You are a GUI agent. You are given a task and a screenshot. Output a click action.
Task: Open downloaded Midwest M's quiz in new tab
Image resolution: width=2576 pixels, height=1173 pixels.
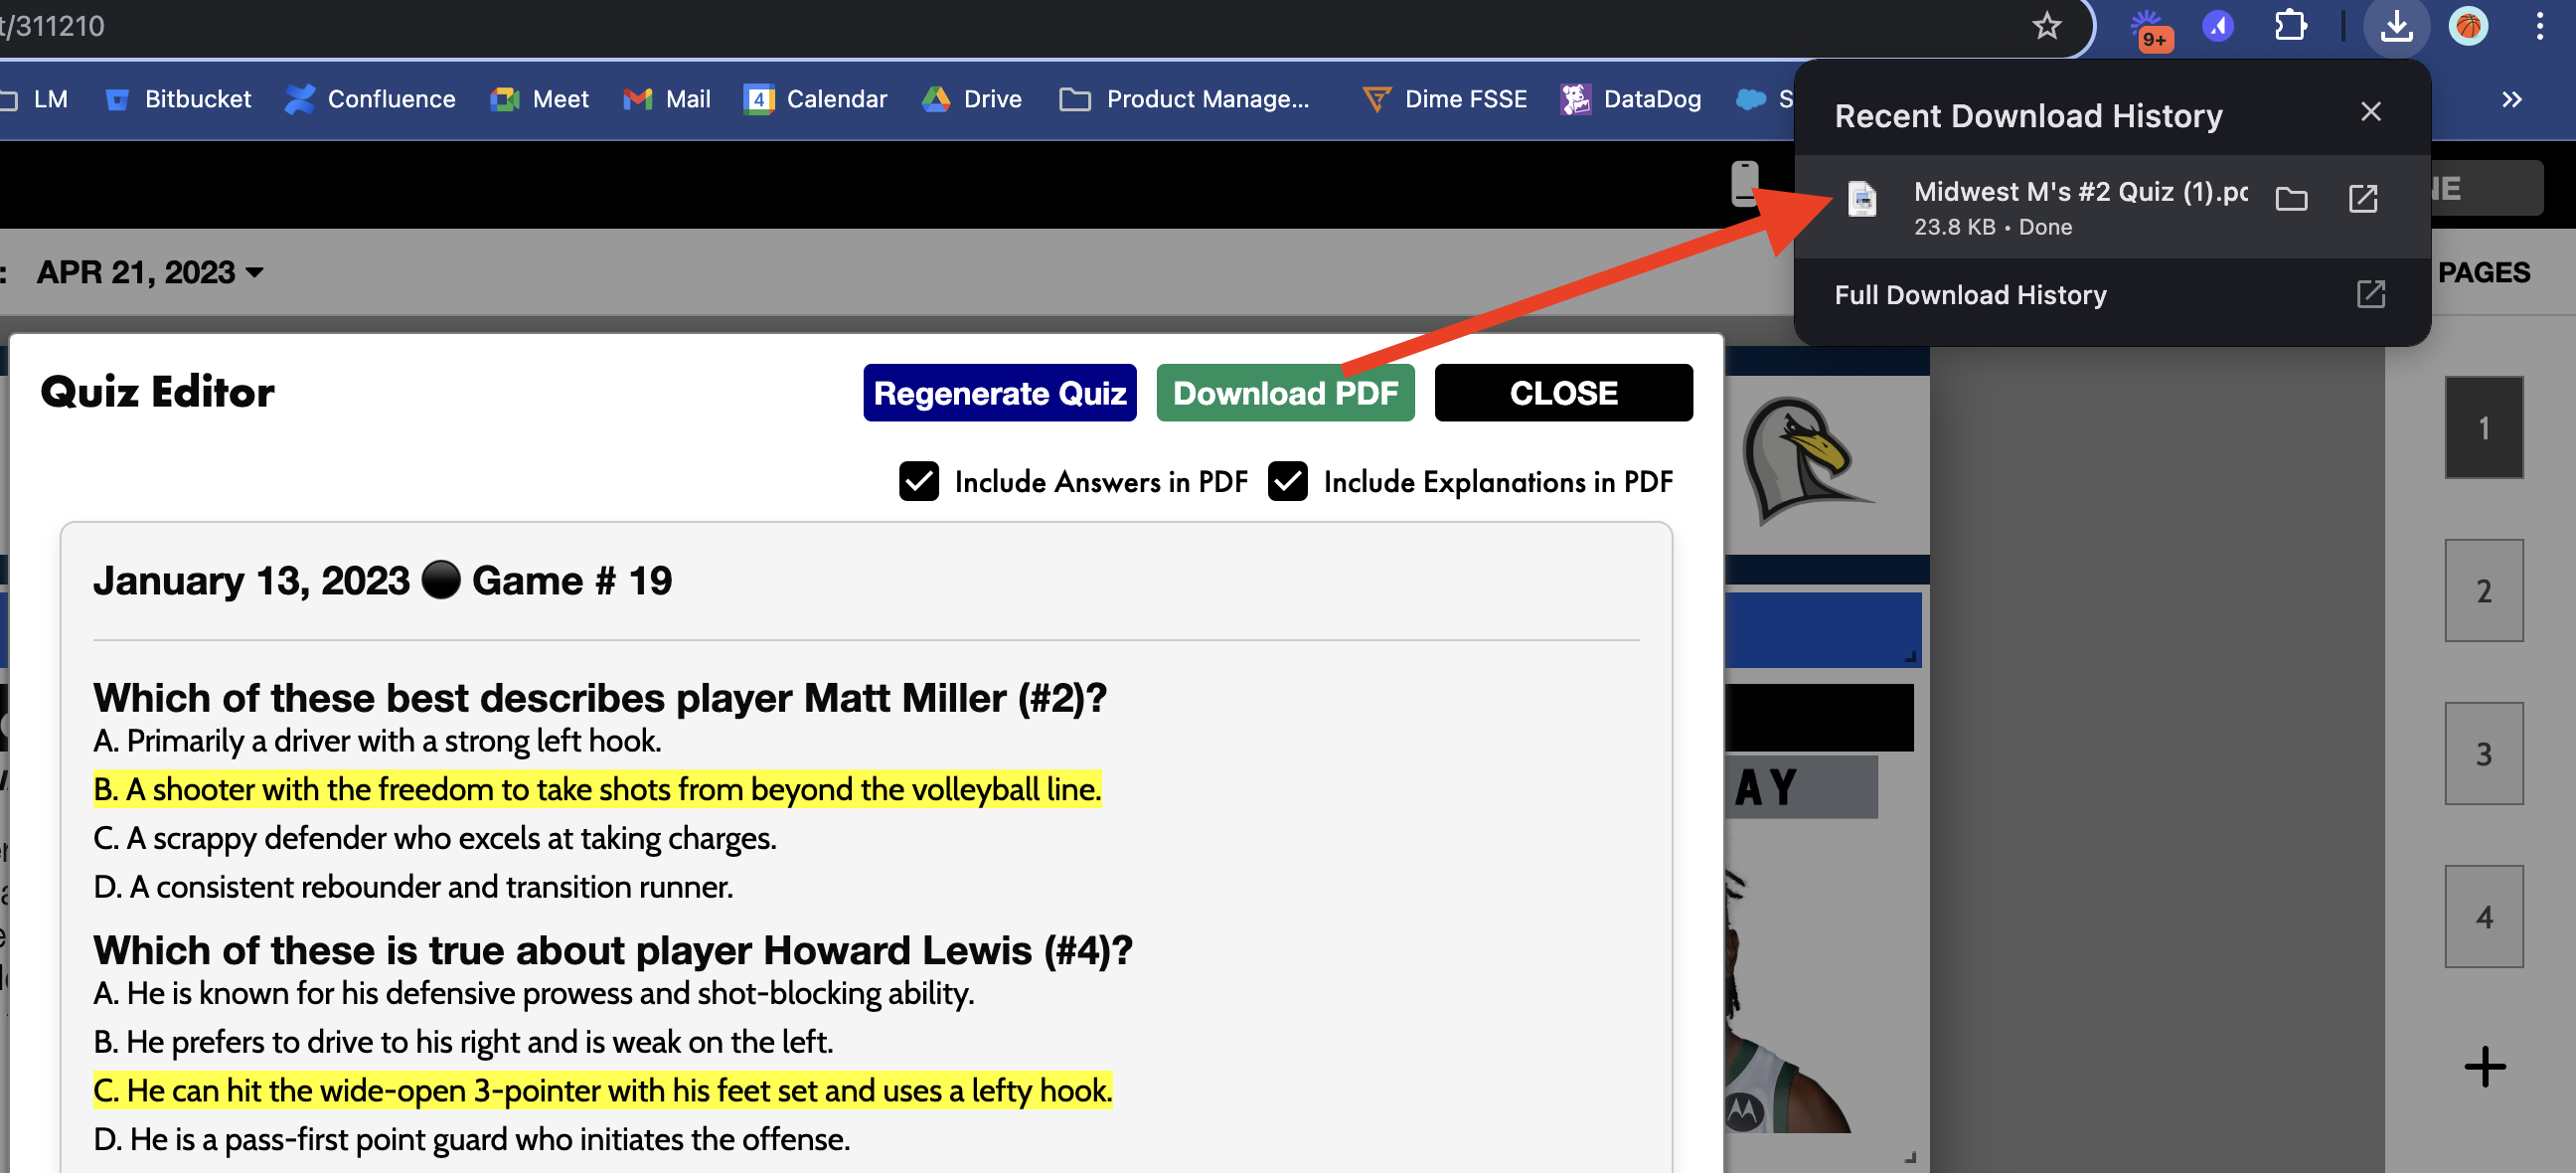[2362, 199]
